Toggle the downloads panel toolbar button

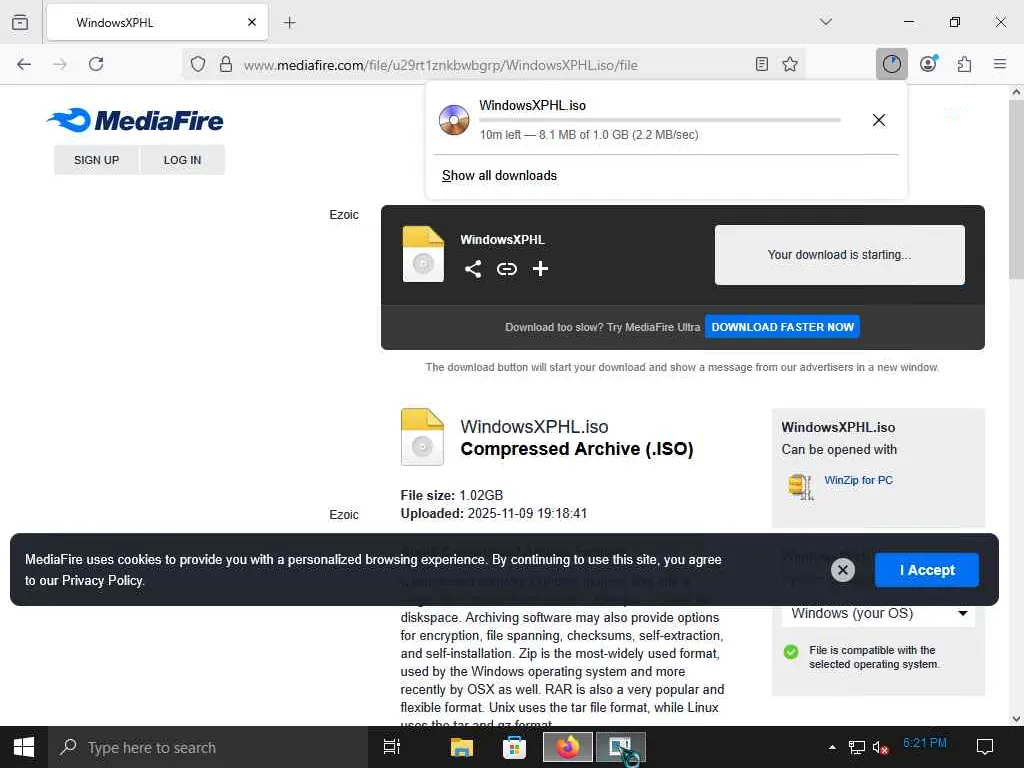(x=891, y=64)
